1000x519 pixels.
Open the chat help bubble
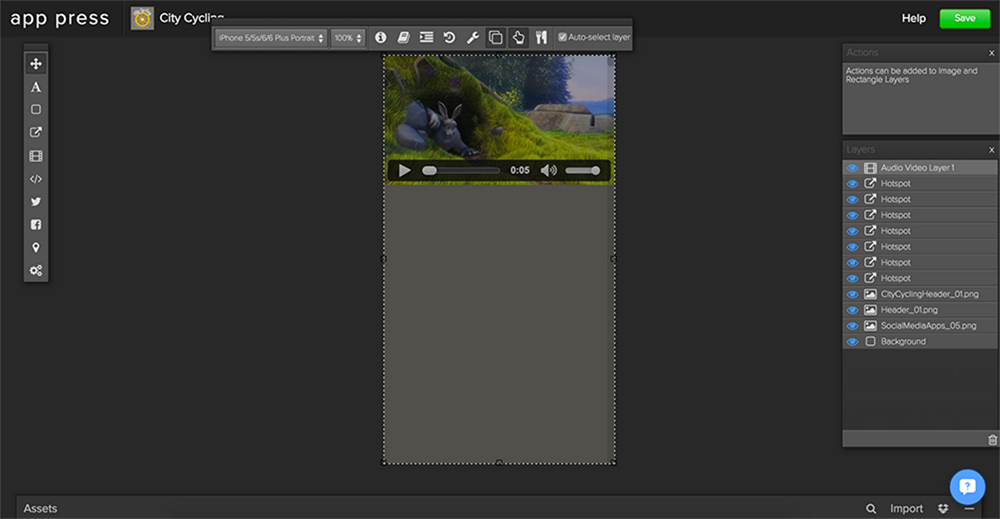pos(967,486)
